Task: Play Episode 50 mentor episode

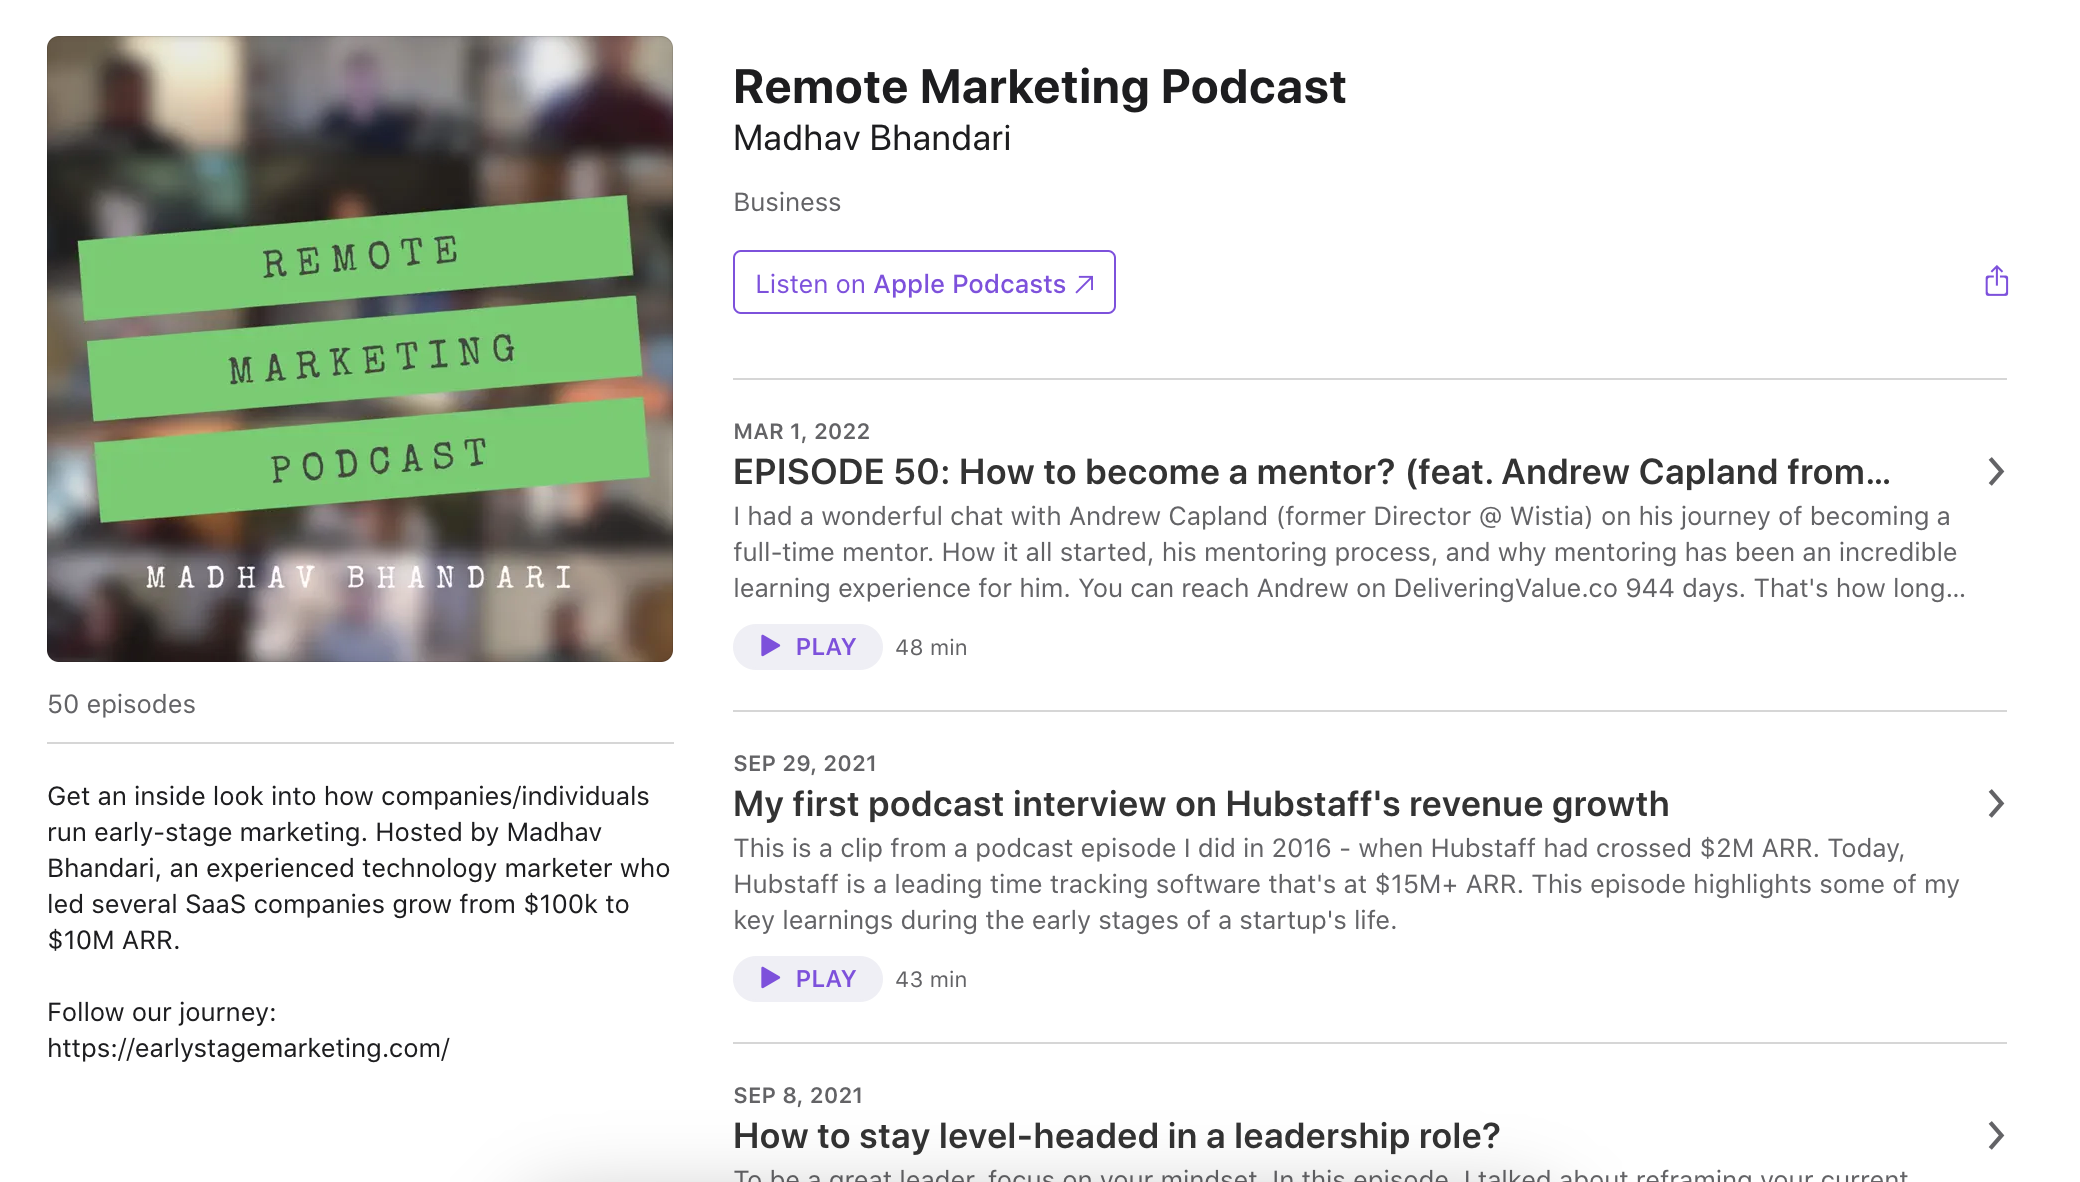Action: pos(807,647)
